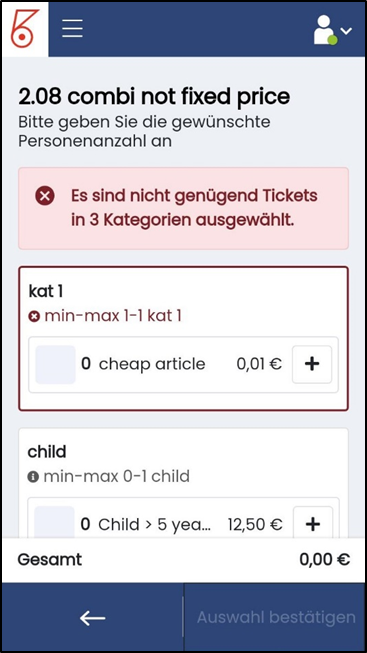
Task: Click the child category heading
Action: 47,451
